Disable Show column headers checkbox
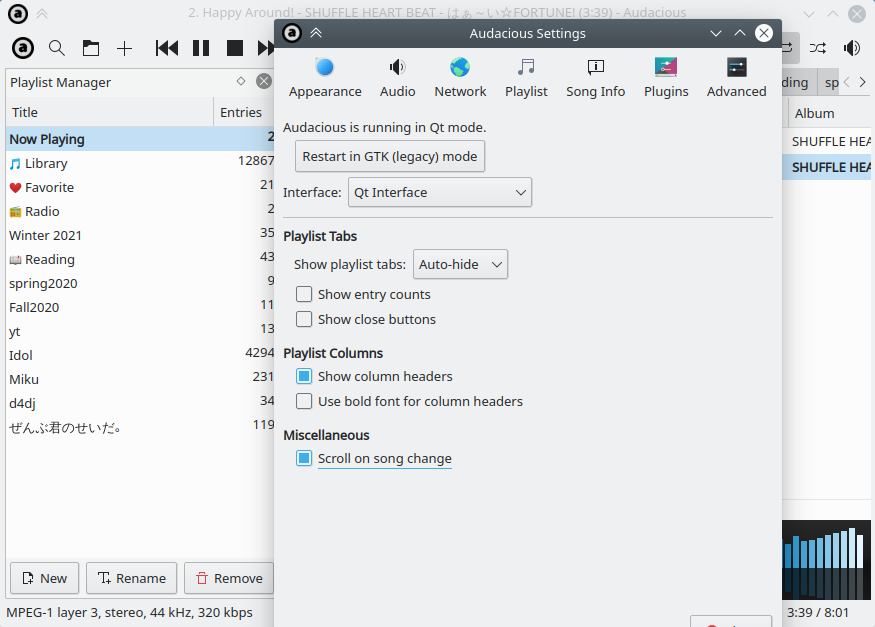 304,376
